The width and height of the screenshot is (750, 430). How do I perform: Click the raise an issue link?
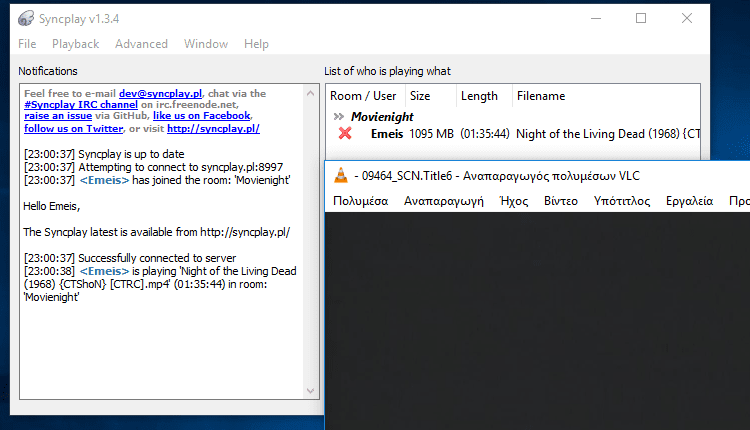[x=58, y=116]
